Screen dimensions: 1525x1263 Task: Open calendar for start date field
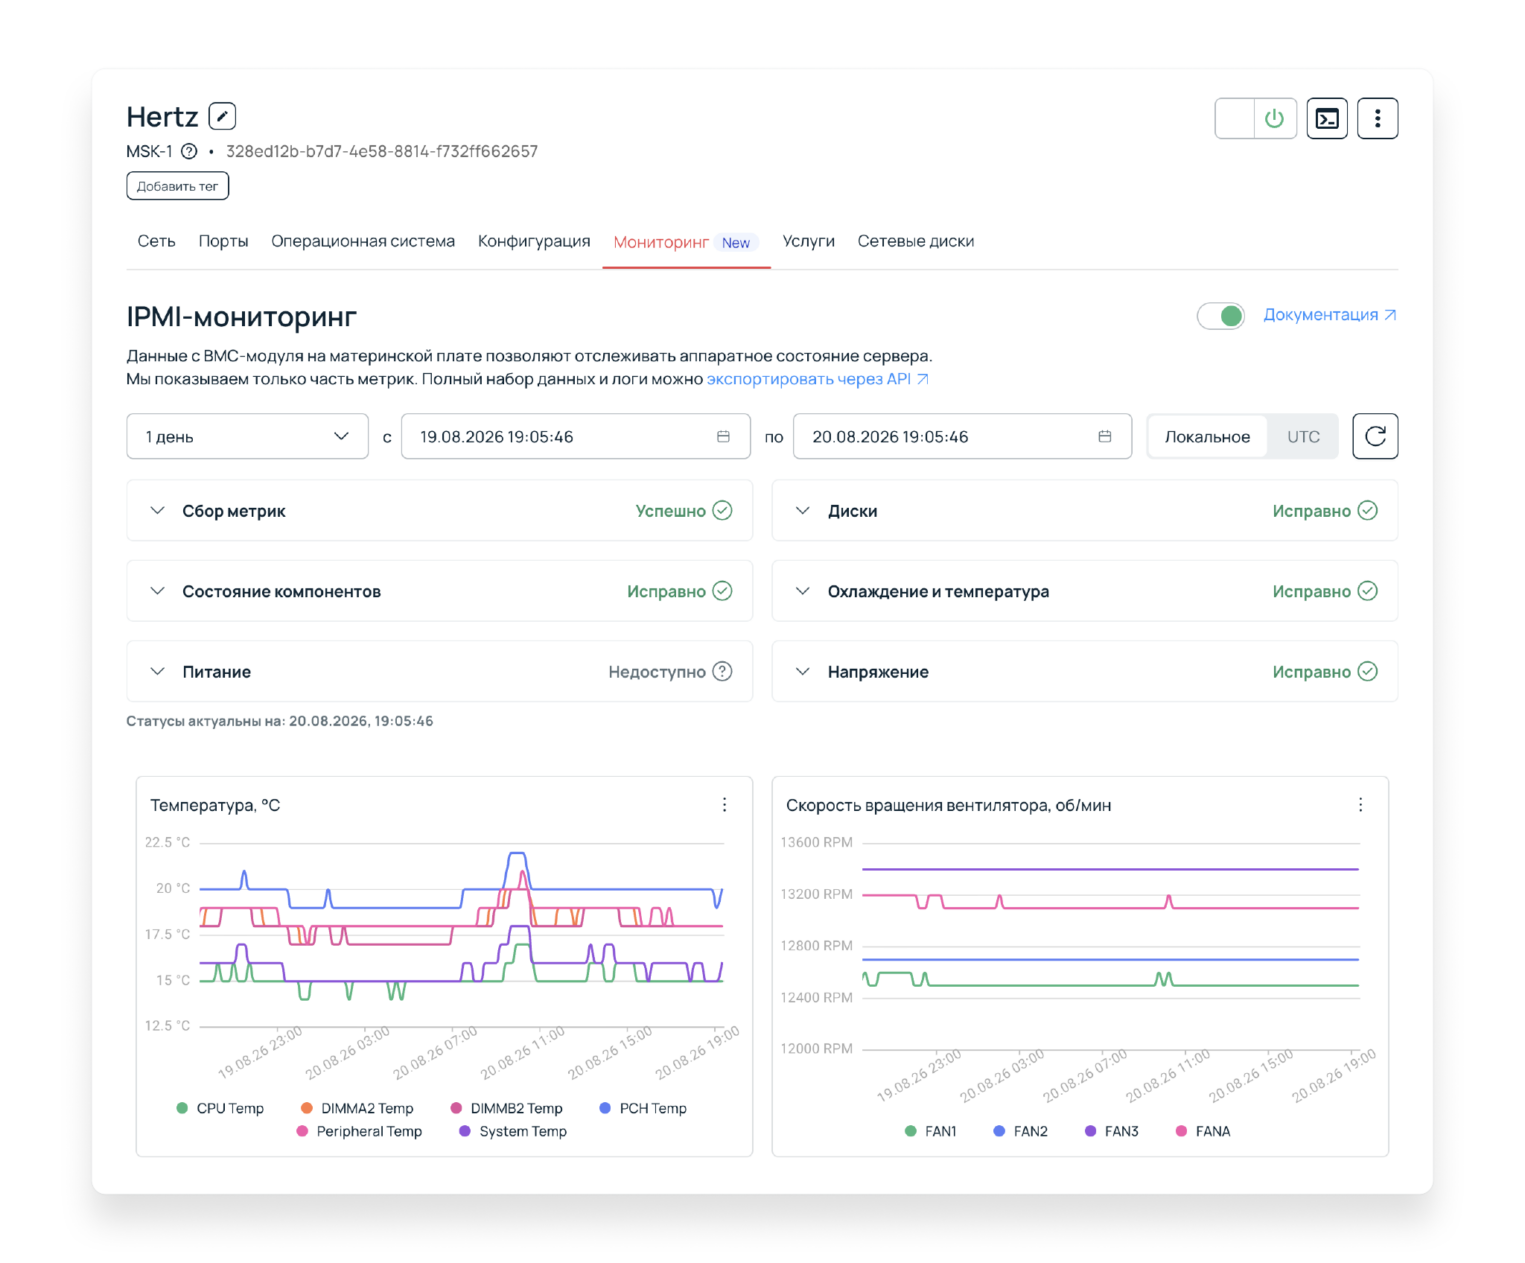(723, 437)
